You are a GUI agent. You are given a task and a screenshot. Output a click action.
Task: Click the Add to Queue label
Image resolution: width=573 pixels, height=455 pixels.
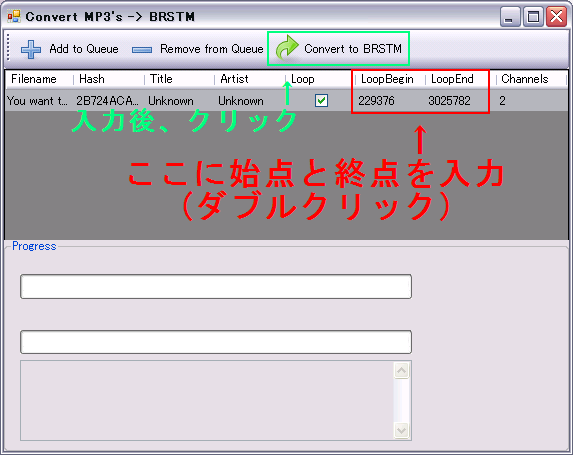pyautogui.click(x=84, y=49)
